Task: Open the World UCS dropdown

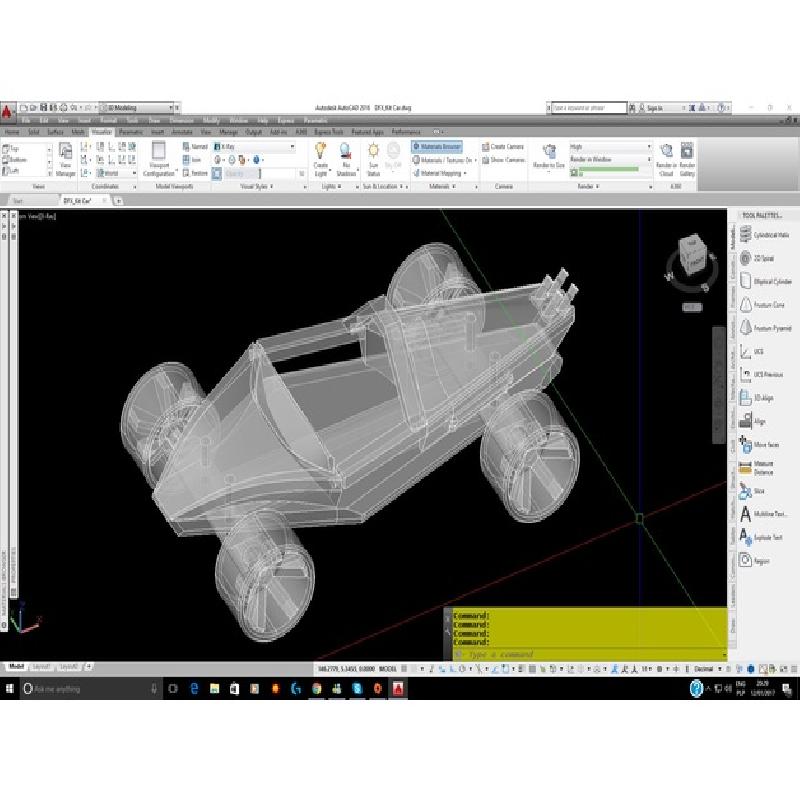Action: pos(117,173)
